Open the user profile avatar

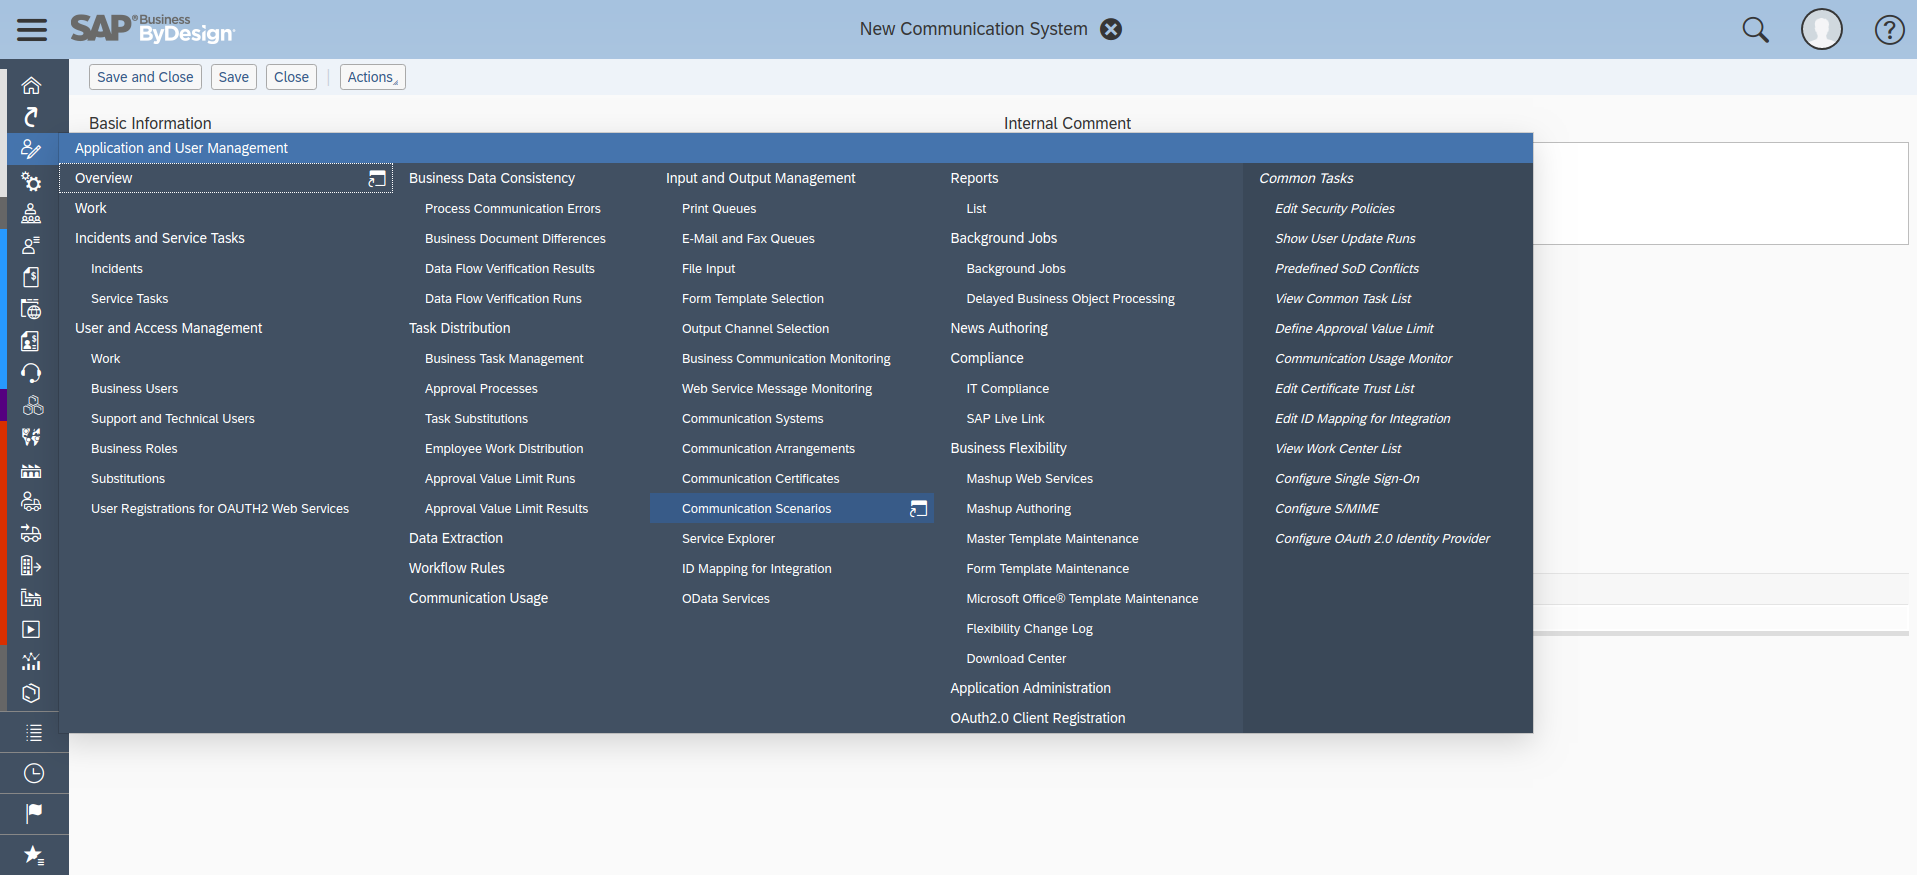coord(1822,29)
